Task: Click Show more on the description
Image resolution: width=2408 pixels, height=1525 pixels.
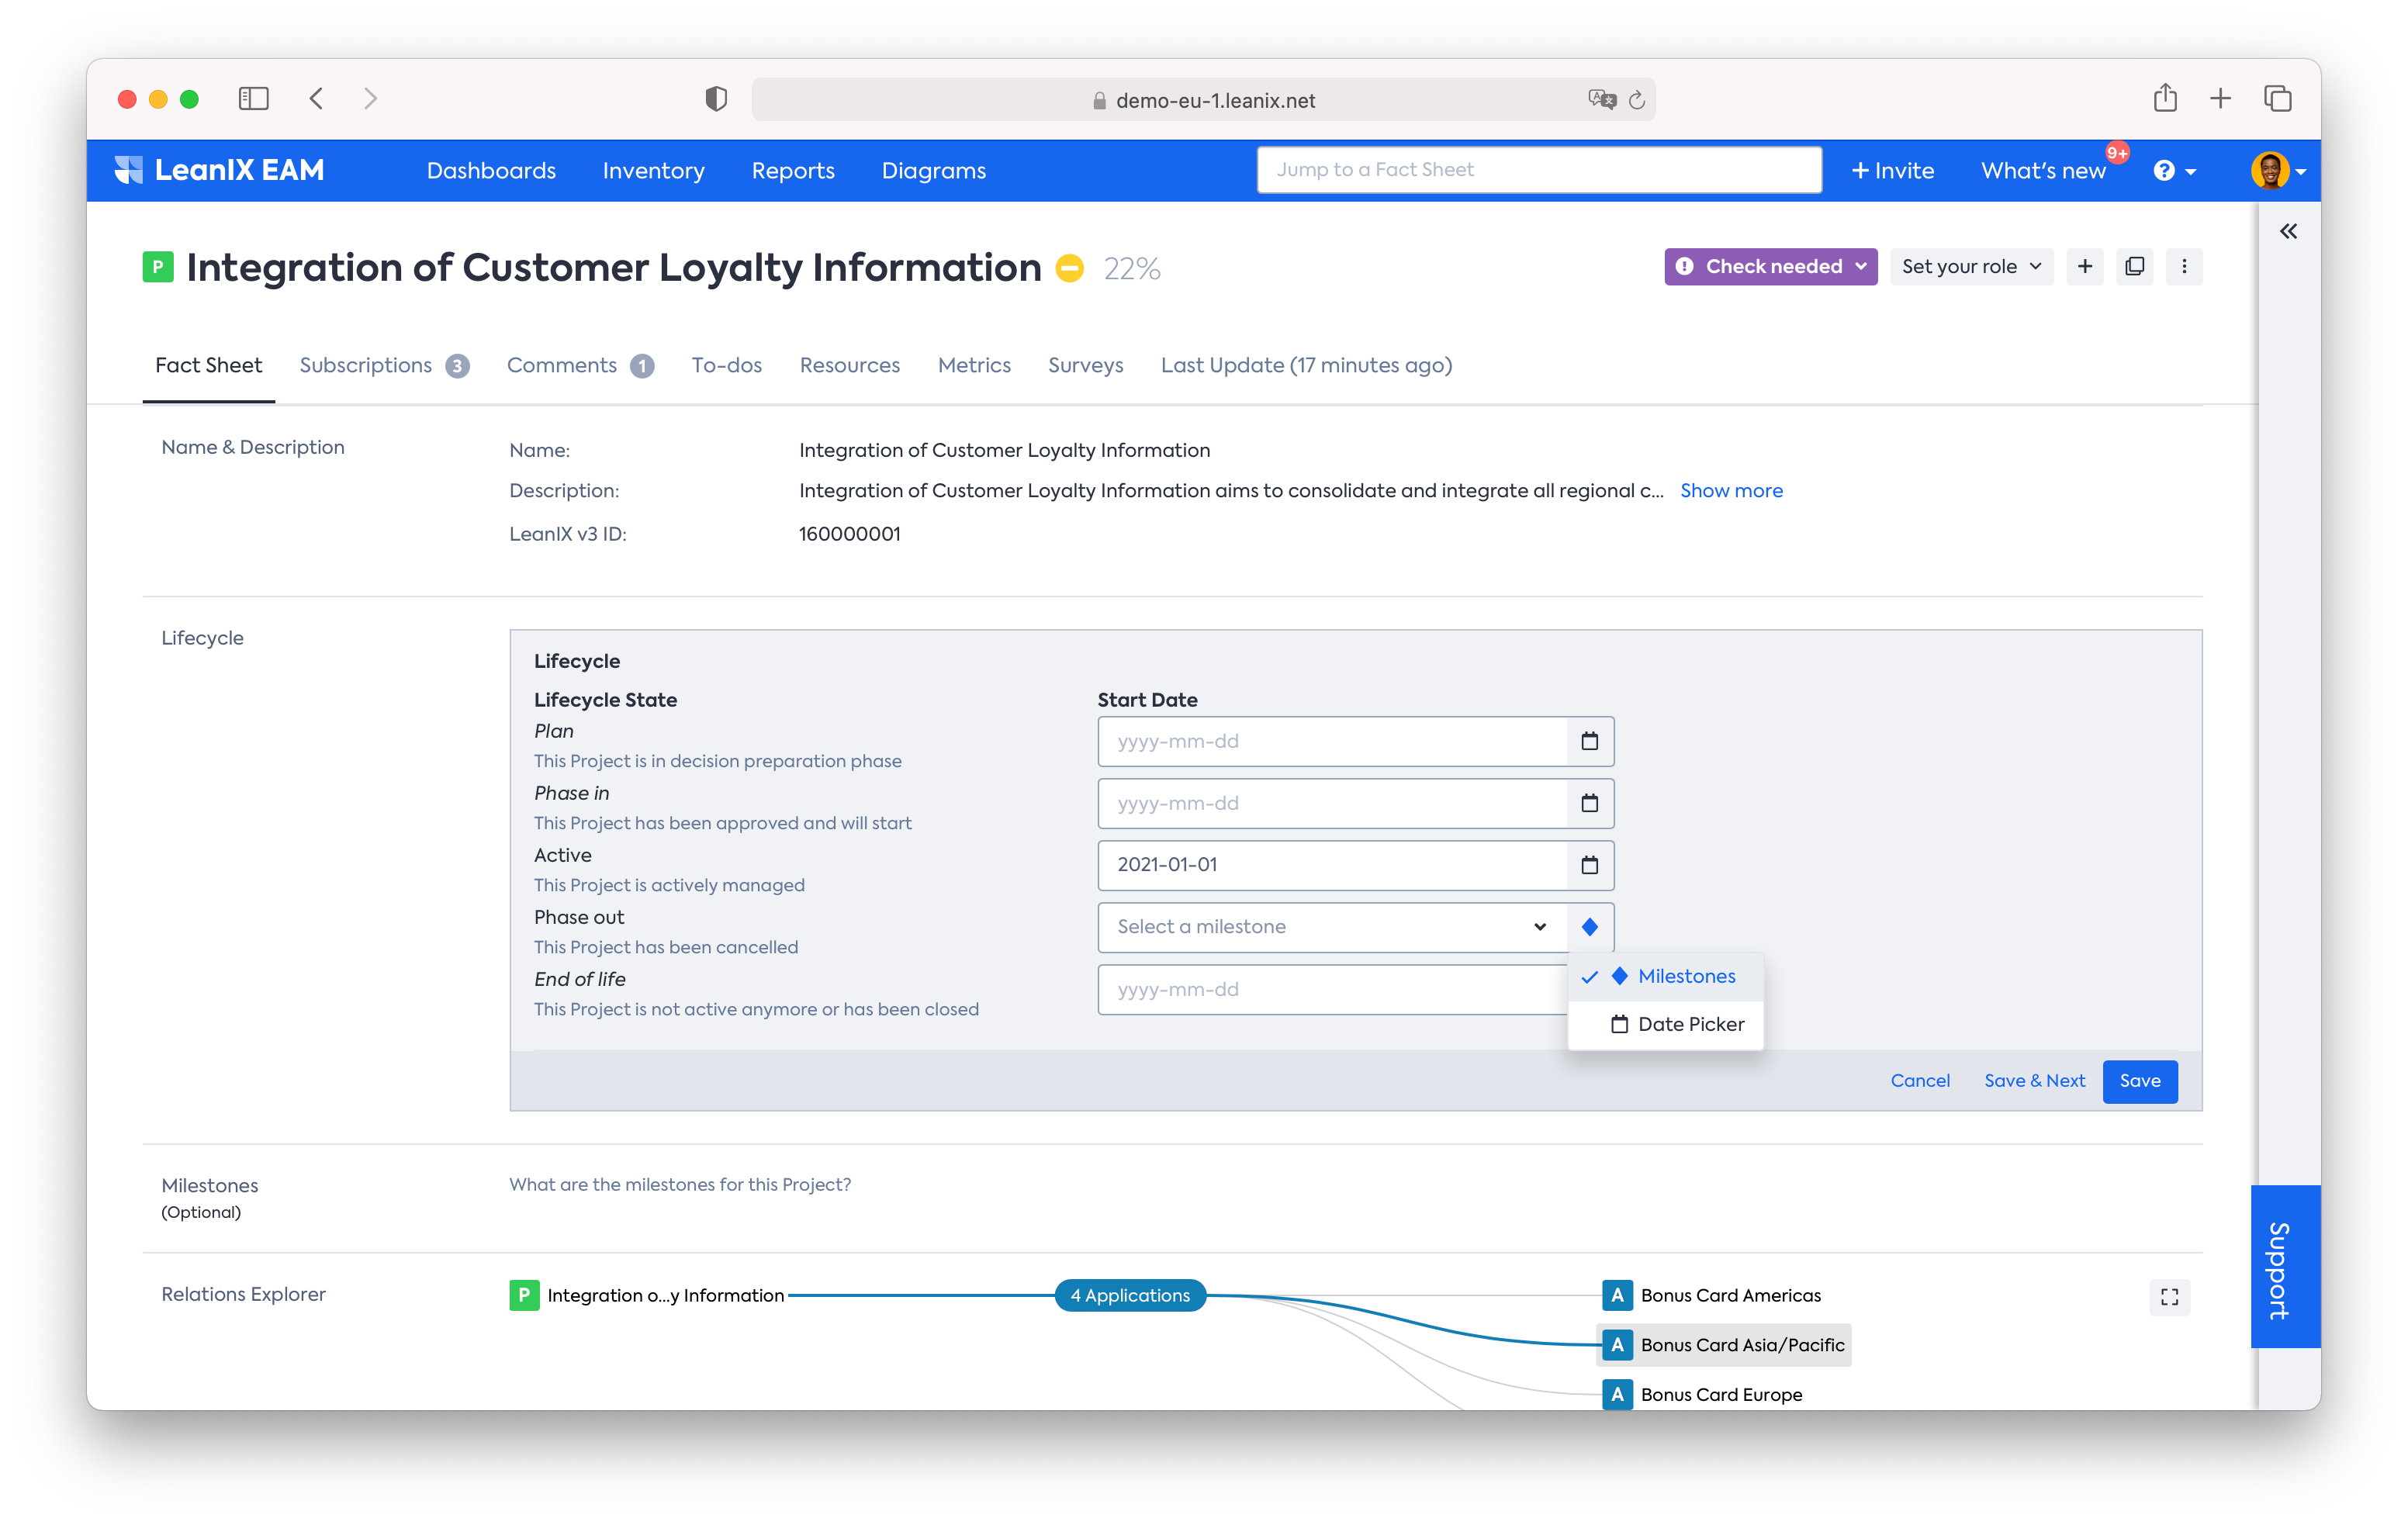Action: pyautogui.click(x=1731, y=491)
